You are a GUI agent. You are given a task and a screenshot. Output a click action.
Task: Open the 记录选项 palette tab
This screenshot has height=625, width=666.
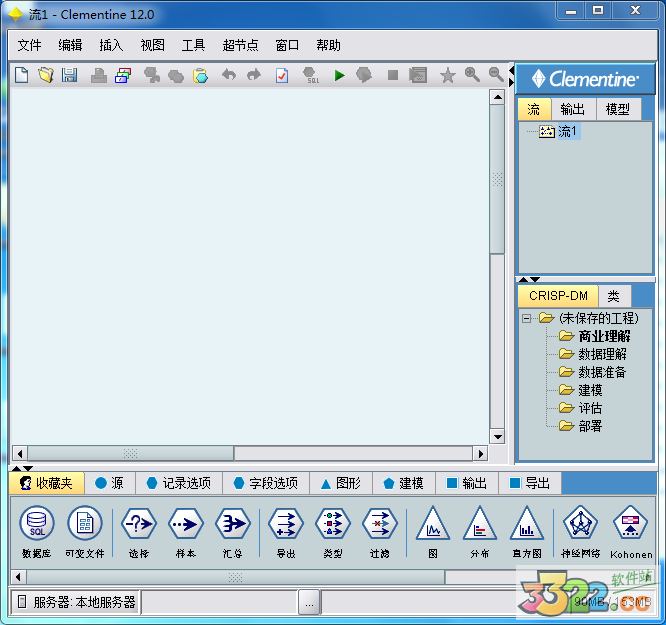[179, 483]
